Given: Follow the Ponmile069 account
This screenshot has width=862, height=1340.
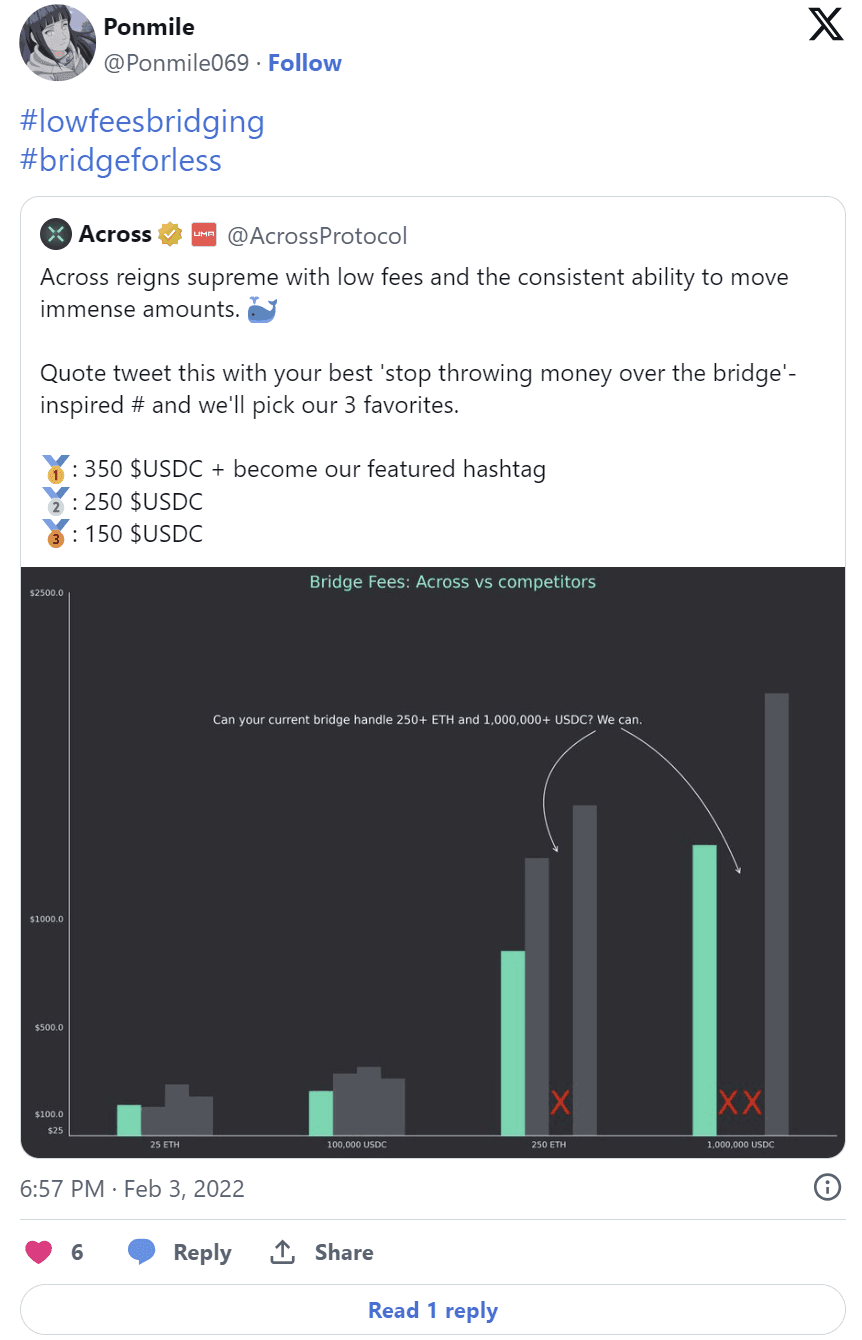Looking at the screenshot, I should pos(304,63).
